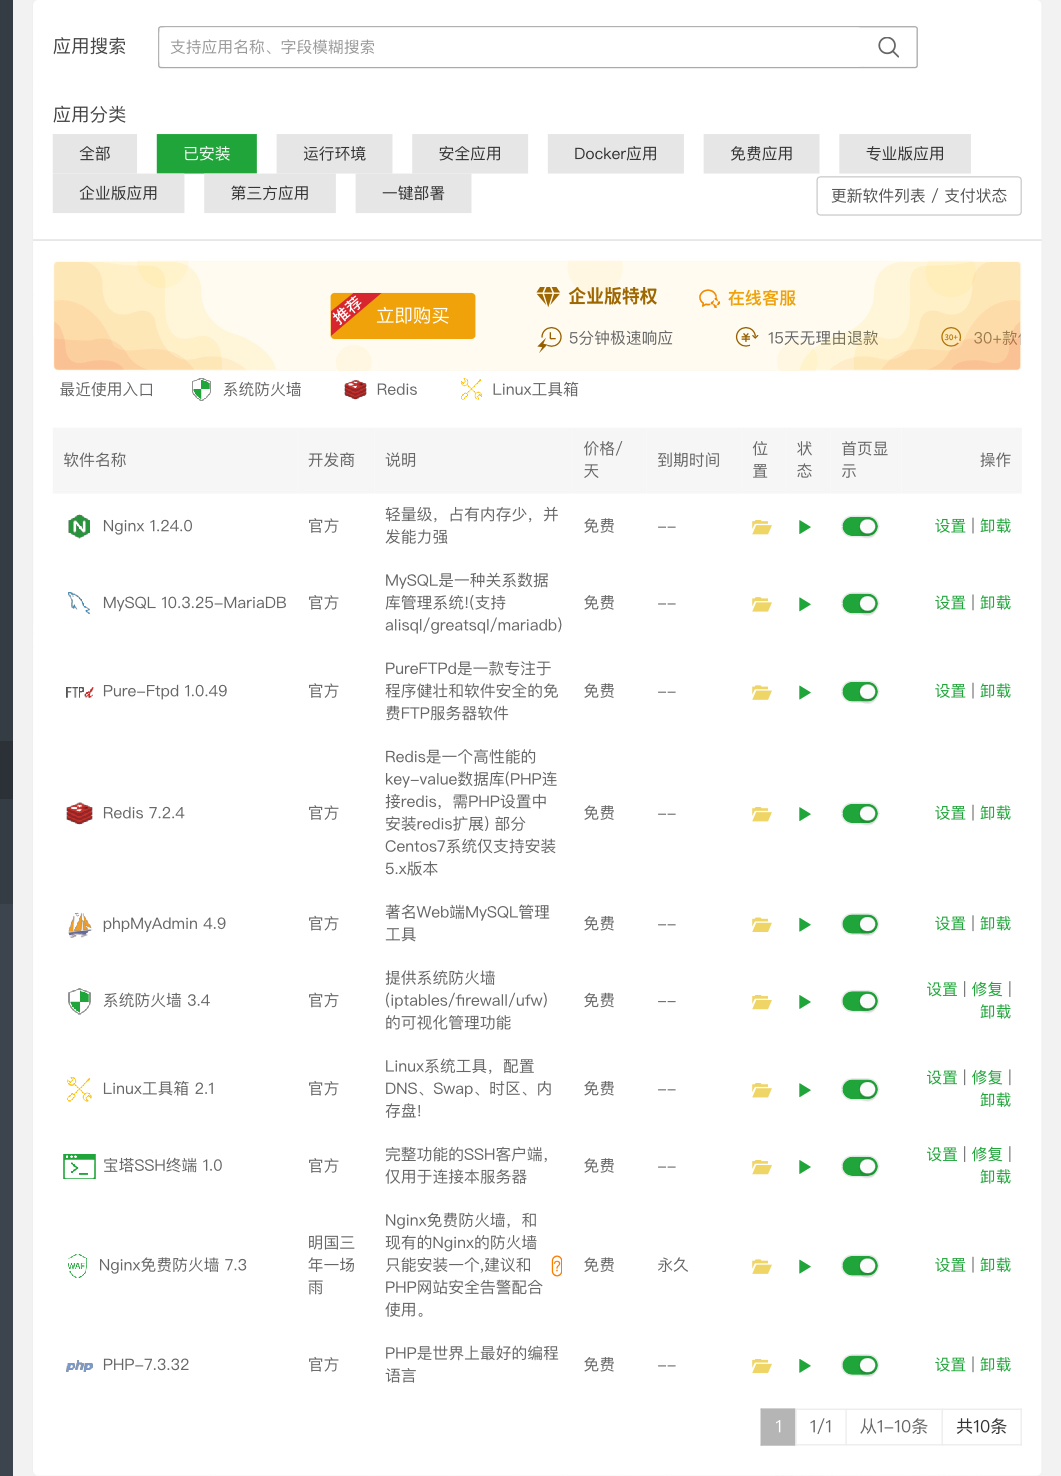The height and width of the screenshot is (1476, 1061).
Task: Click the Nginx logo icon in list
Action: (79, 526)
